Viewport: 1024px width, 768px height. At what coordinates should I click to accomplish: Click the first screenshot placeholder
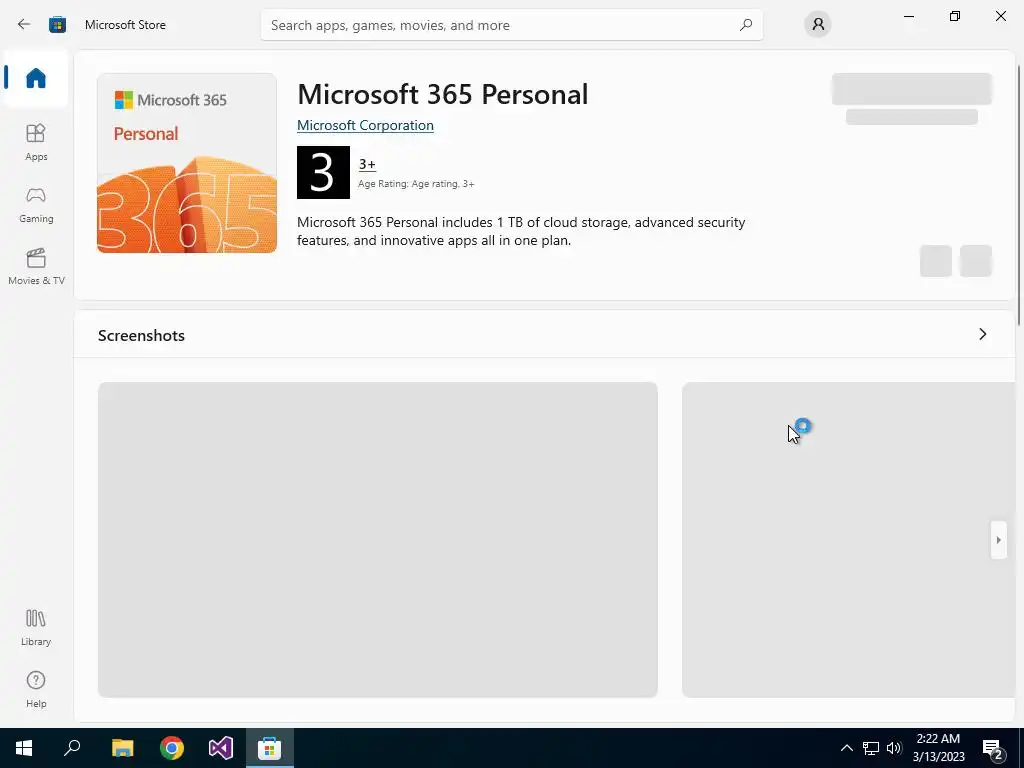click(x=377, y=540)
